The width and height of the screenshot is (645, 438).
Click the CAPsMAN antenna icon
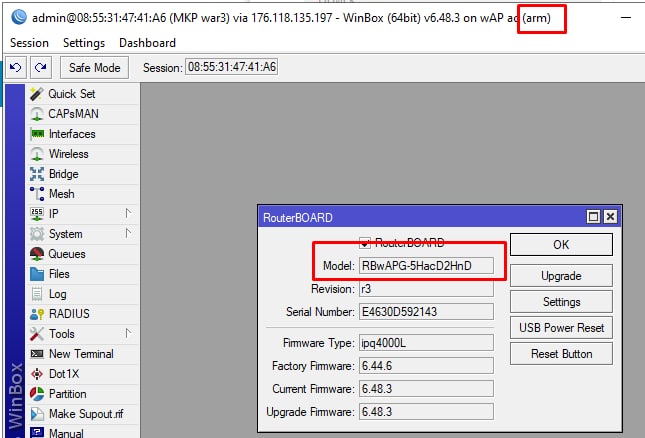pyautogui.click(x=37, y=114)
